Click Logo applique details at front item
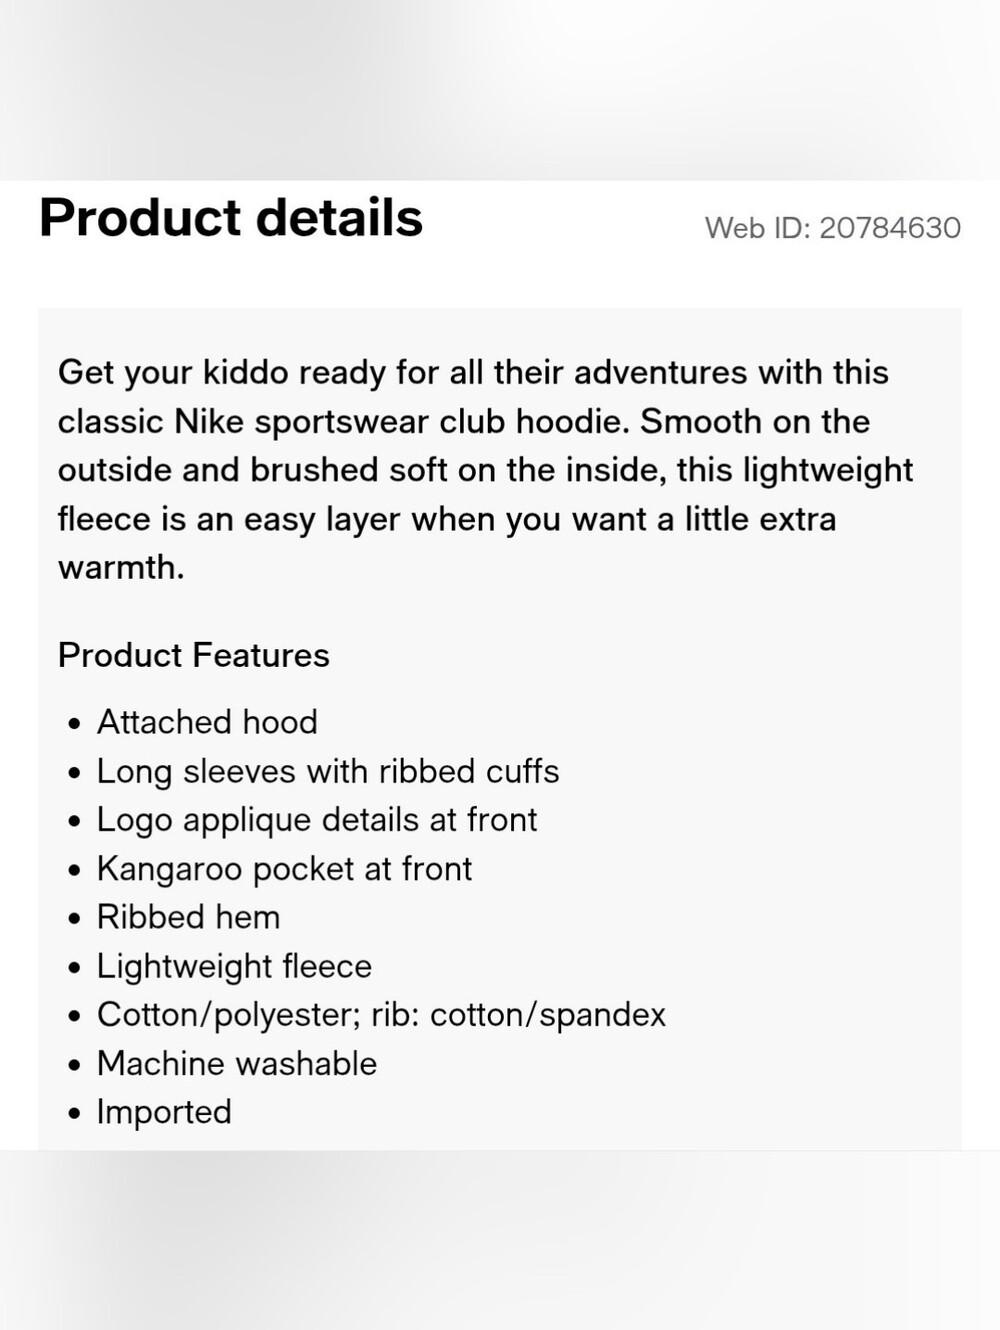 [317, 820]
